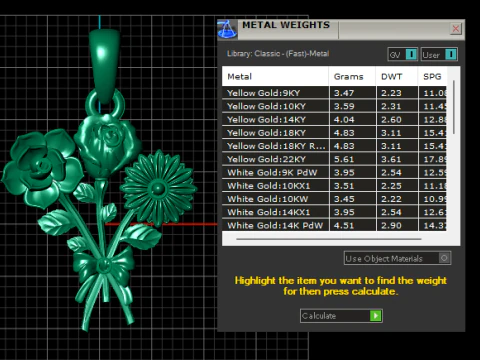Viewport: 480px width, 360px height.
Task: Select the Yellow Gold:9KY row
Action: (x=334, y=93)
